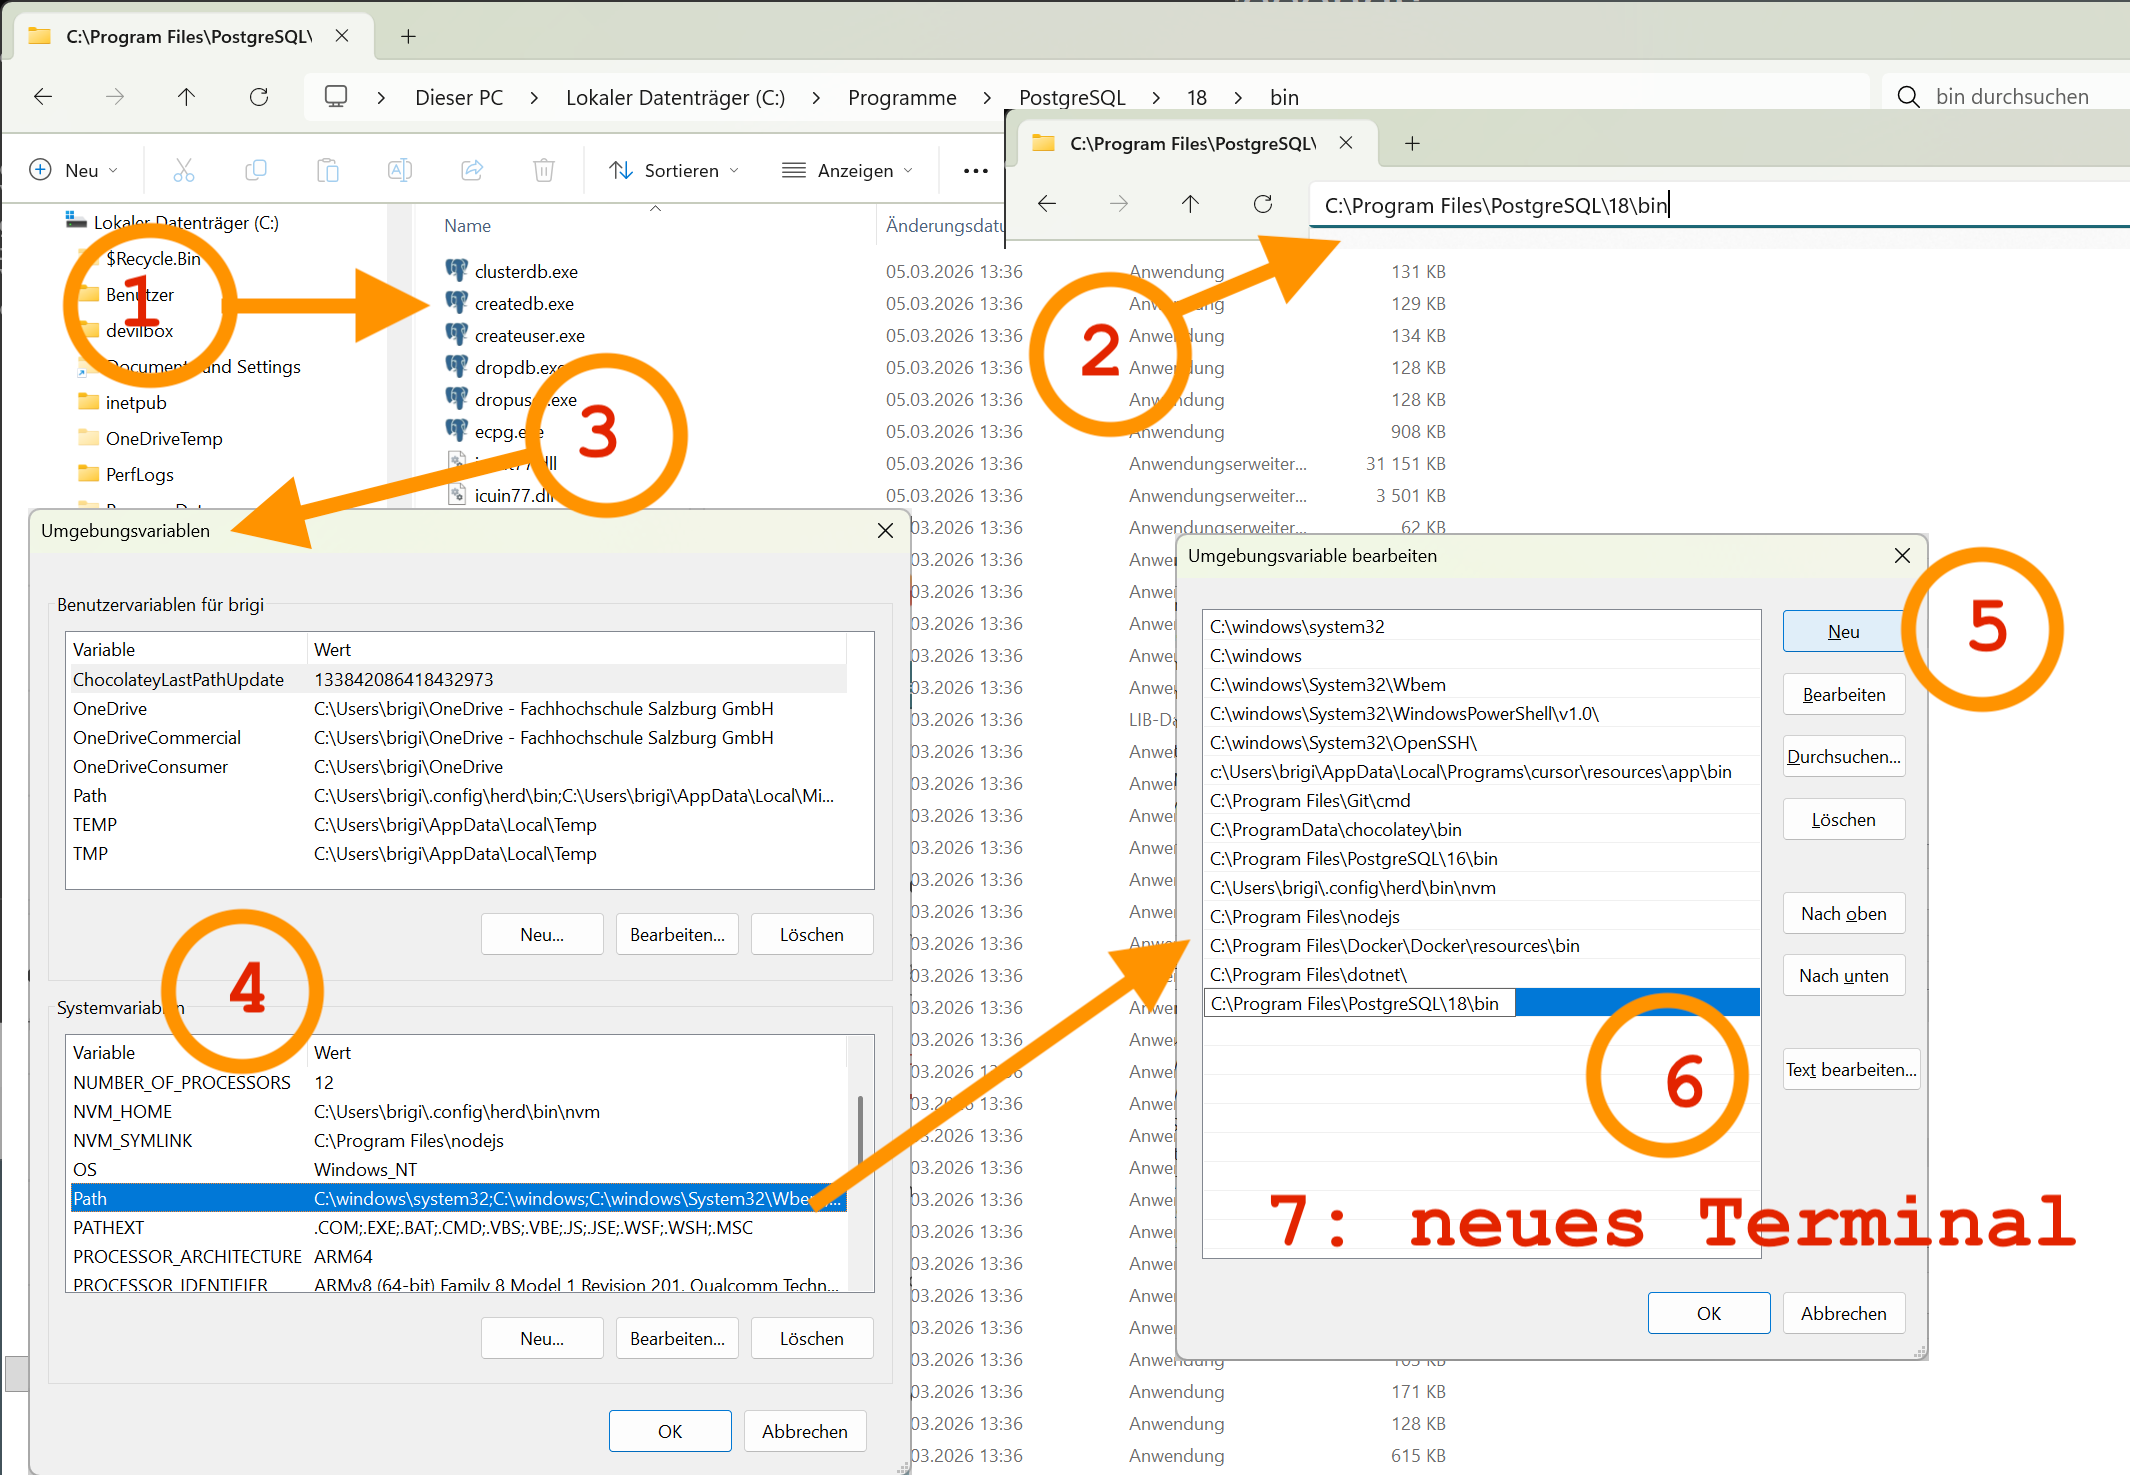Click the Rename icon in toolbar
The height and width of the screenshot is (1475, 2130).
400,170
